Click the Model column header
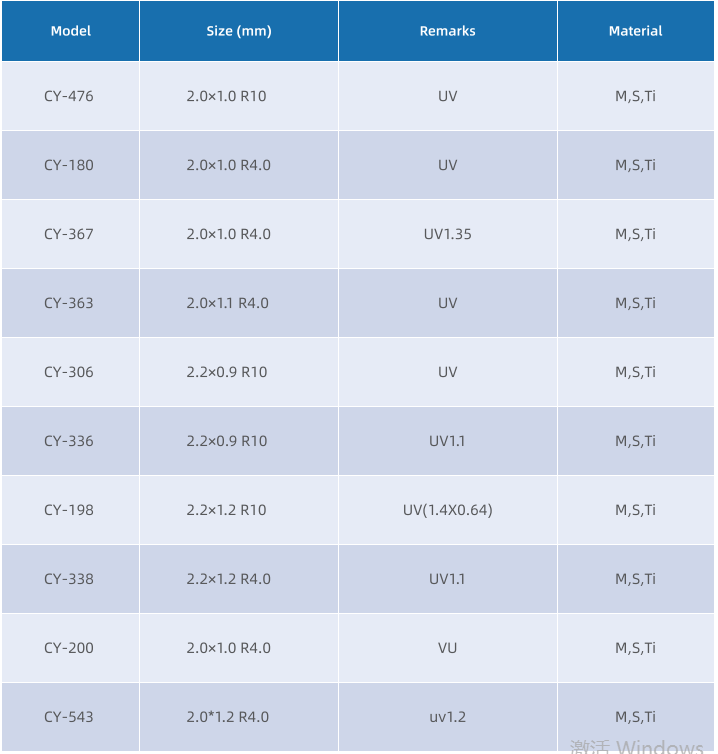Viewport: 718px width, 754px height. point(70,31)
